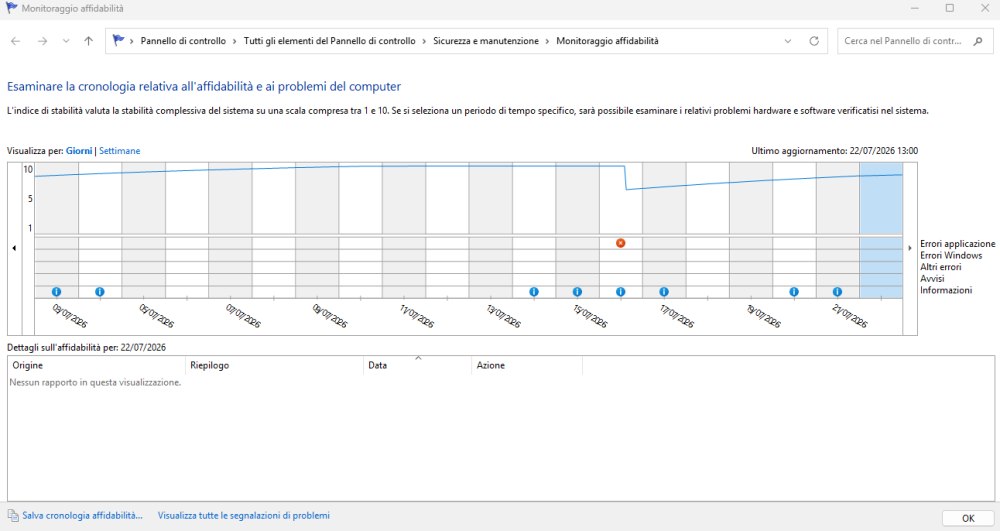Select the 16/07/2026 stability drop in chart
The height and width of the screenshot is (531, 1000).
[x=626, y=178]
